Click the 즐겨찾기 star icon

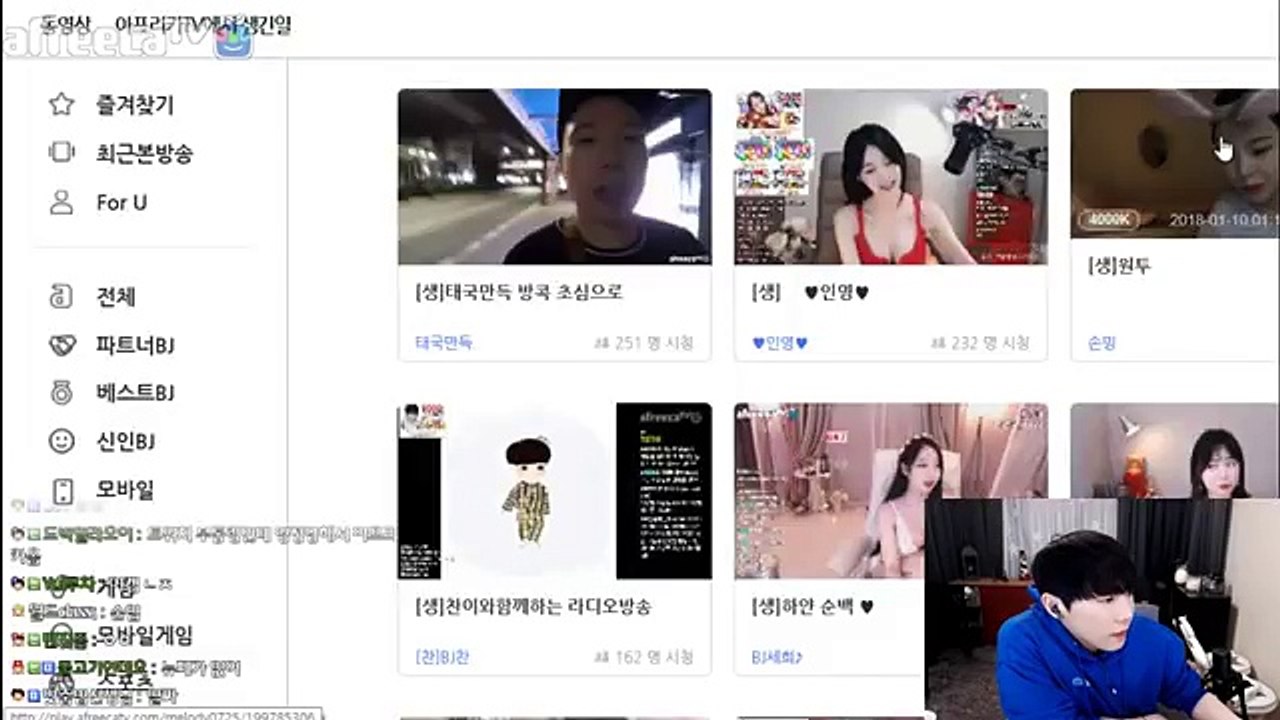click(62, 104)
